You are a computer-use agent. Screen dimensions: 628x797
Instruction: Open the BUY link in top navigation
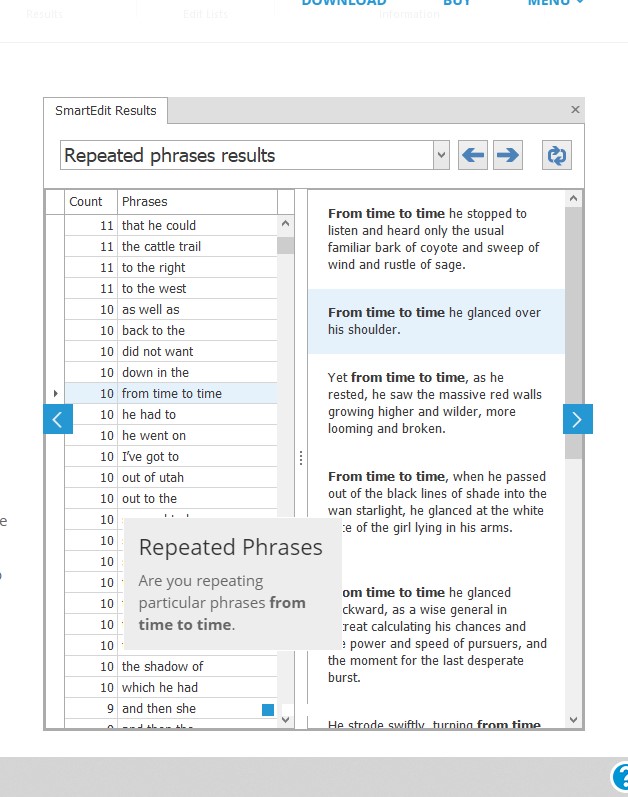click(x=457, y=3)
